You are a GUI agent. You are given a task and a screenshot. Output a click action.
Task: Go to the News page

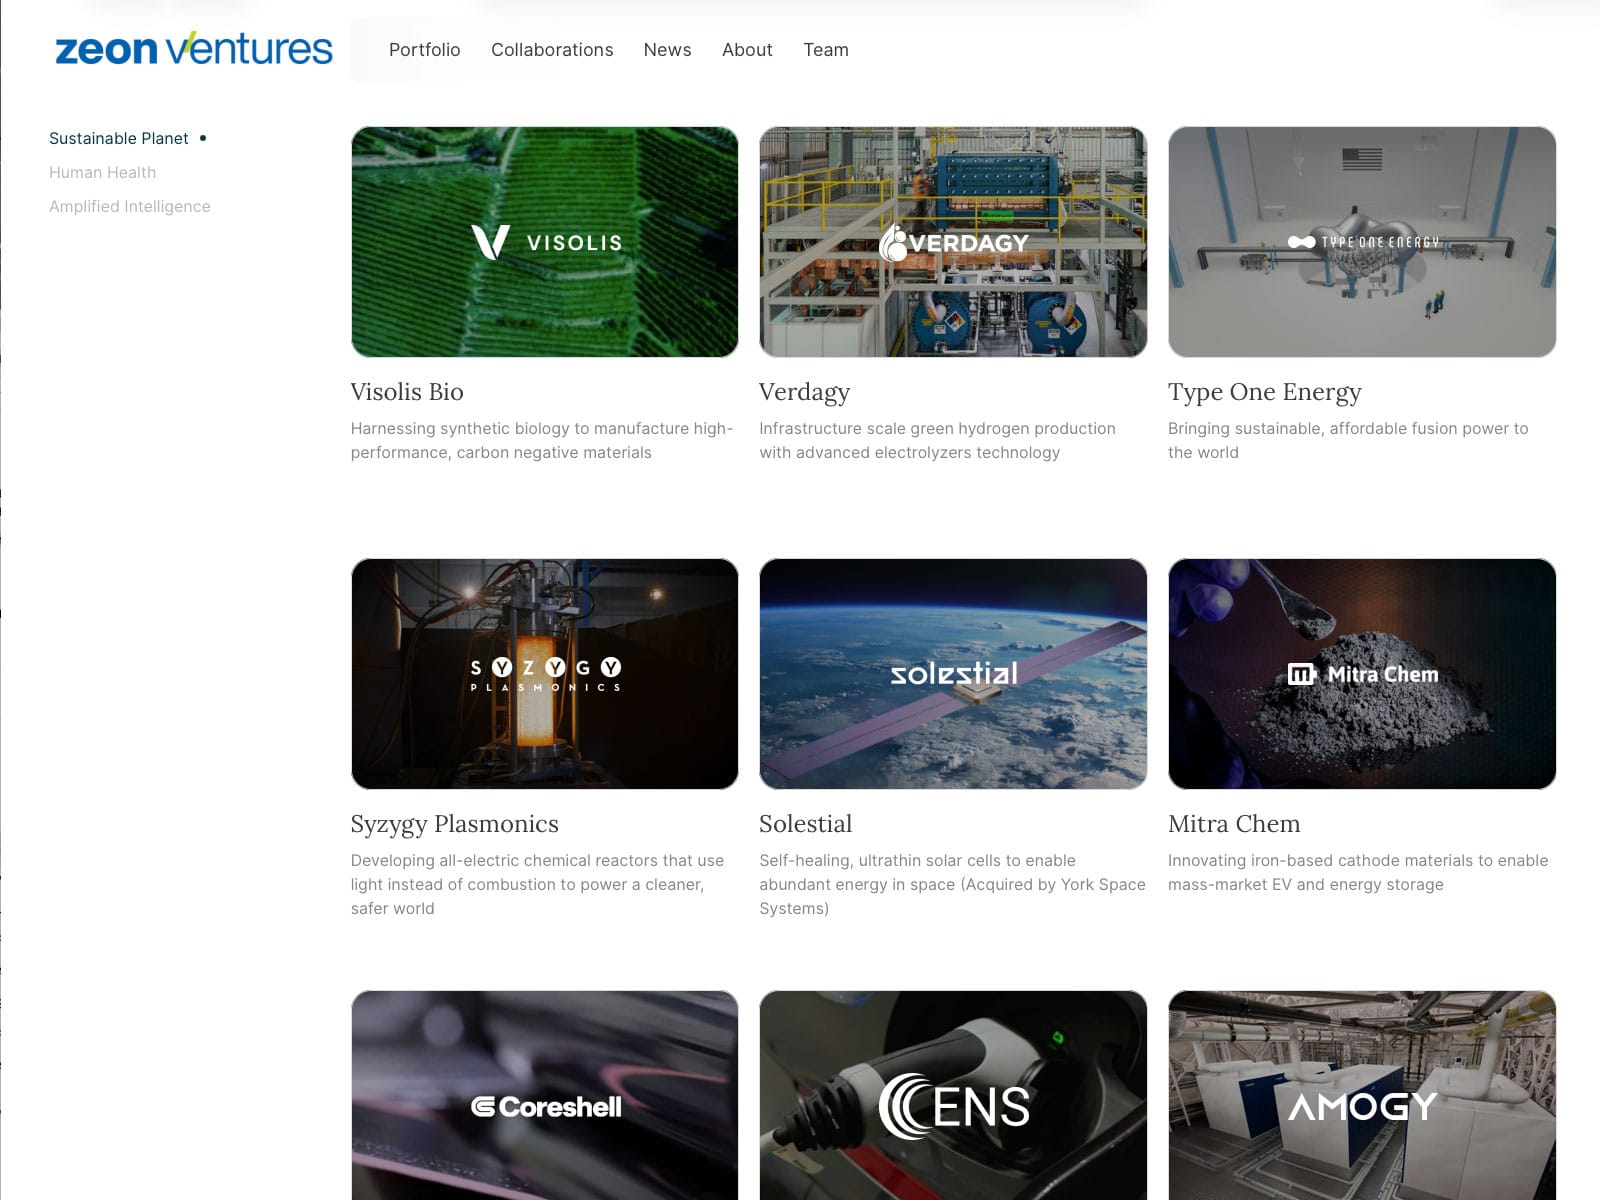click(x=667, y=50)
